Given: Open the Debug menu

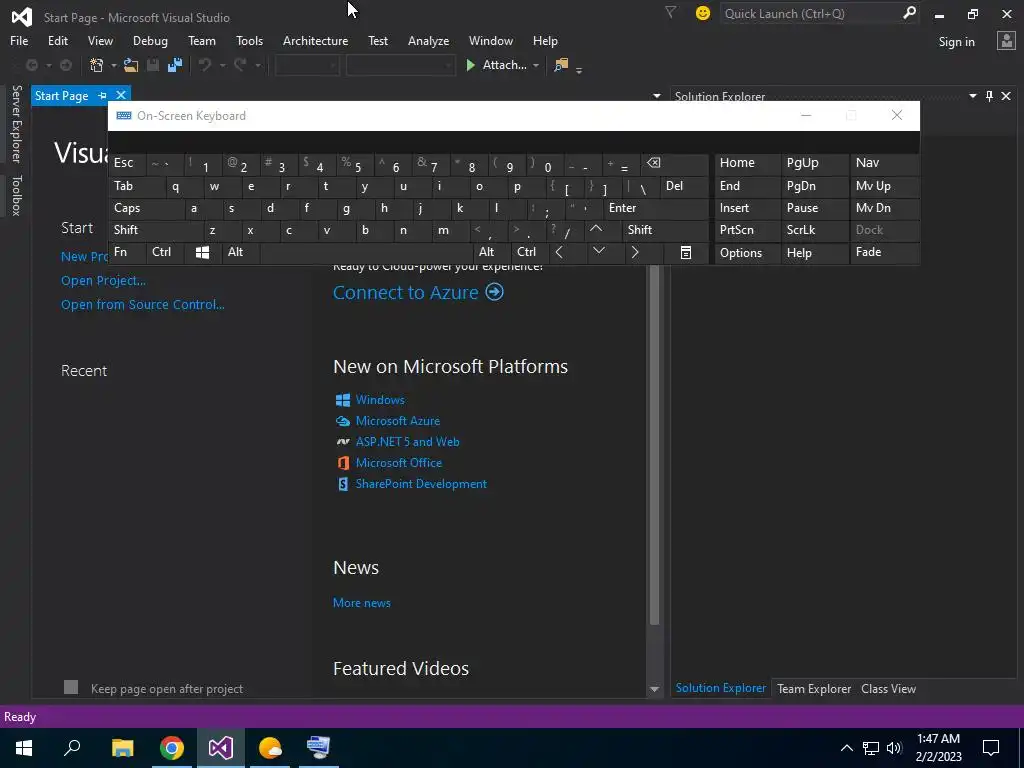Looking at the screenshot, I should click(150, 40).
